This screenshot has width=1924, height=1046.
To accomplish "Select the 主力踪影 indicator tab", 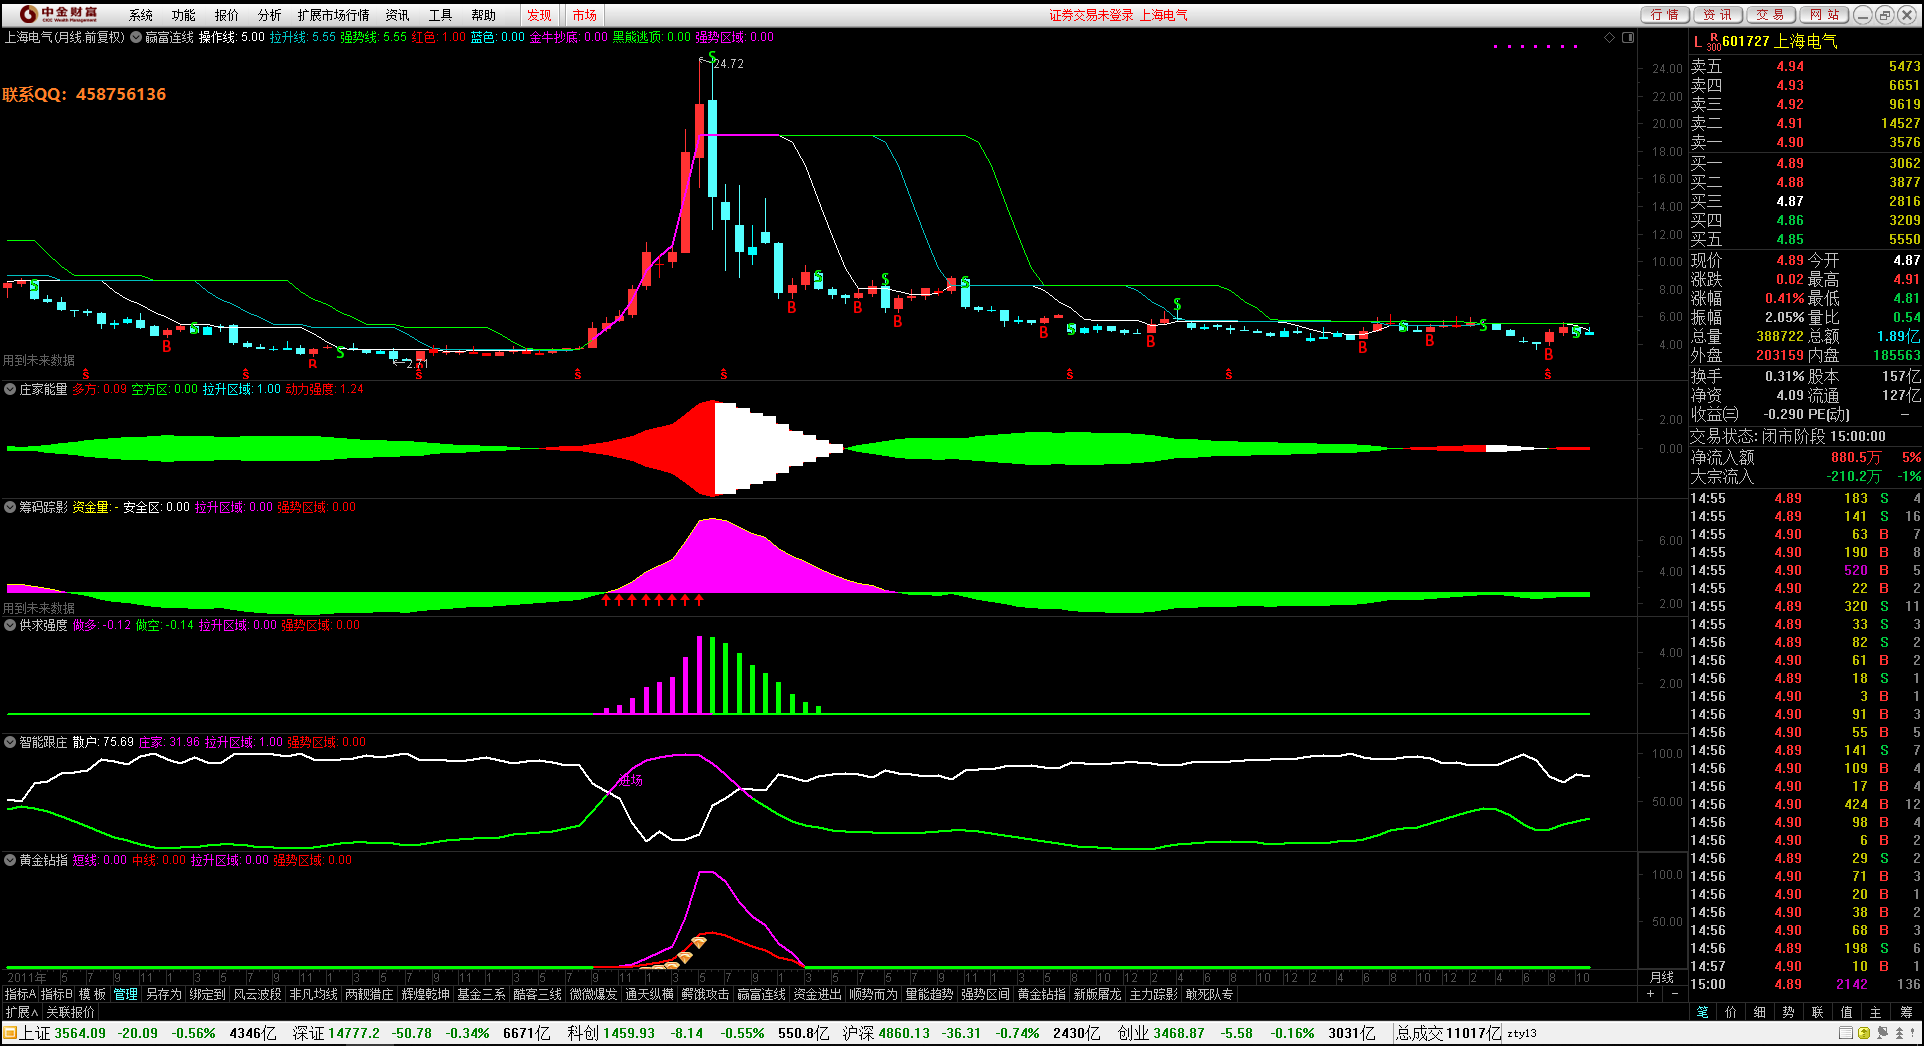I will click(x=1153, y=994).
